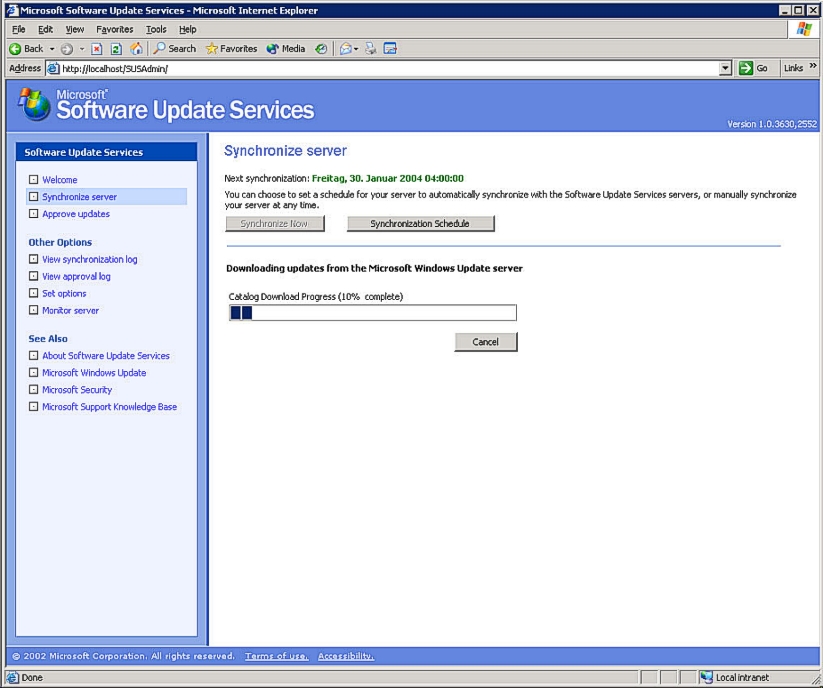The width and height of the screenshot is (823, 688).
Task: Expand the Links toolbar chevron
Action: [813, 66]
